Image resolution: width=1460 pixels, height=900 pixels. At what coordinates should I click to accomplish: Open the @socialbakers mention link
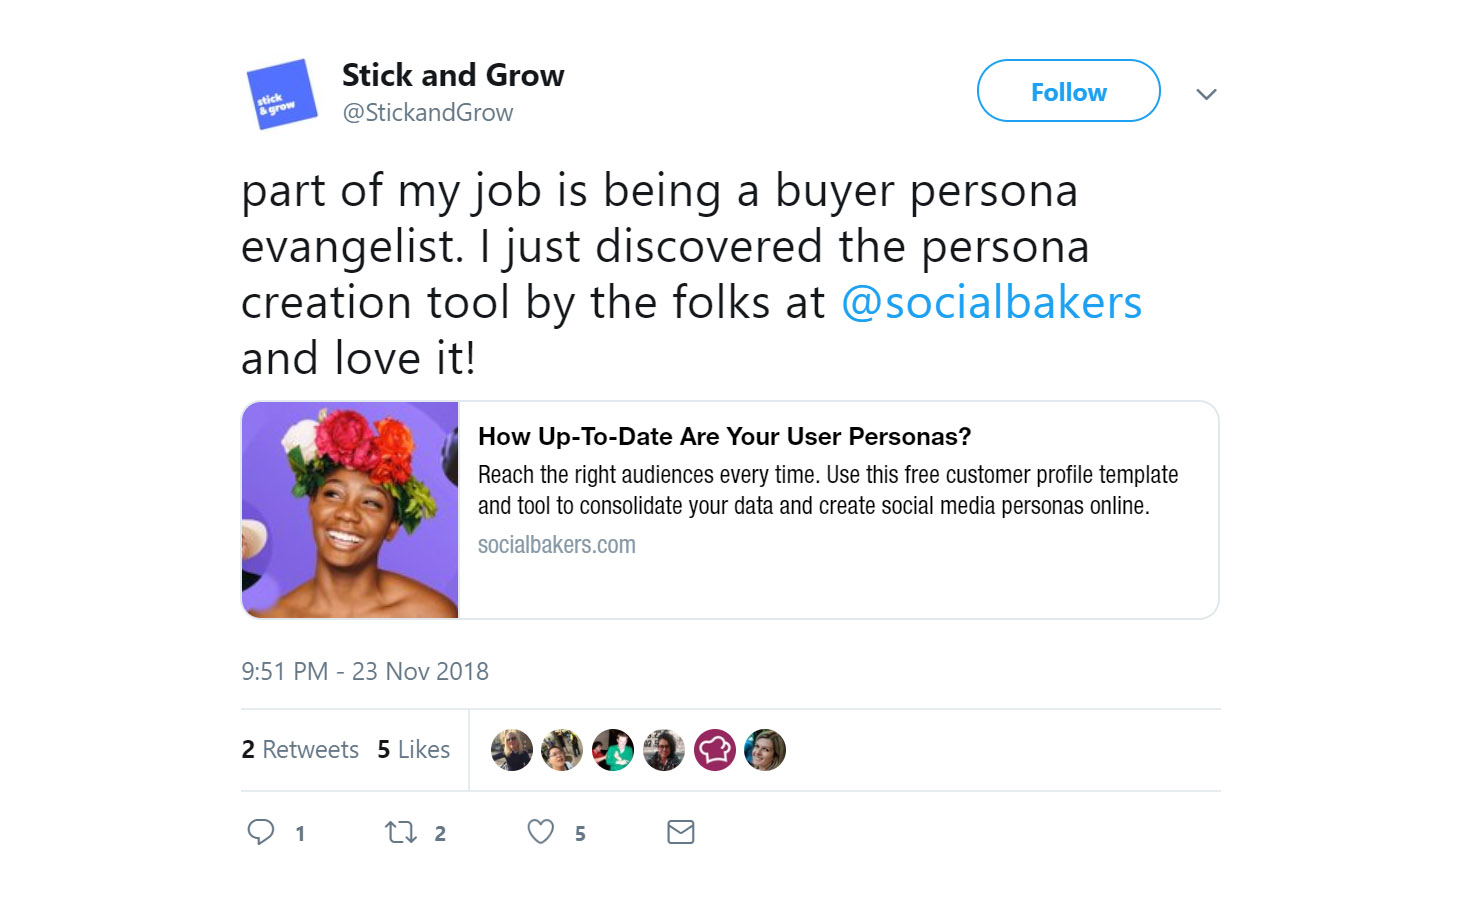click(991, 303)
